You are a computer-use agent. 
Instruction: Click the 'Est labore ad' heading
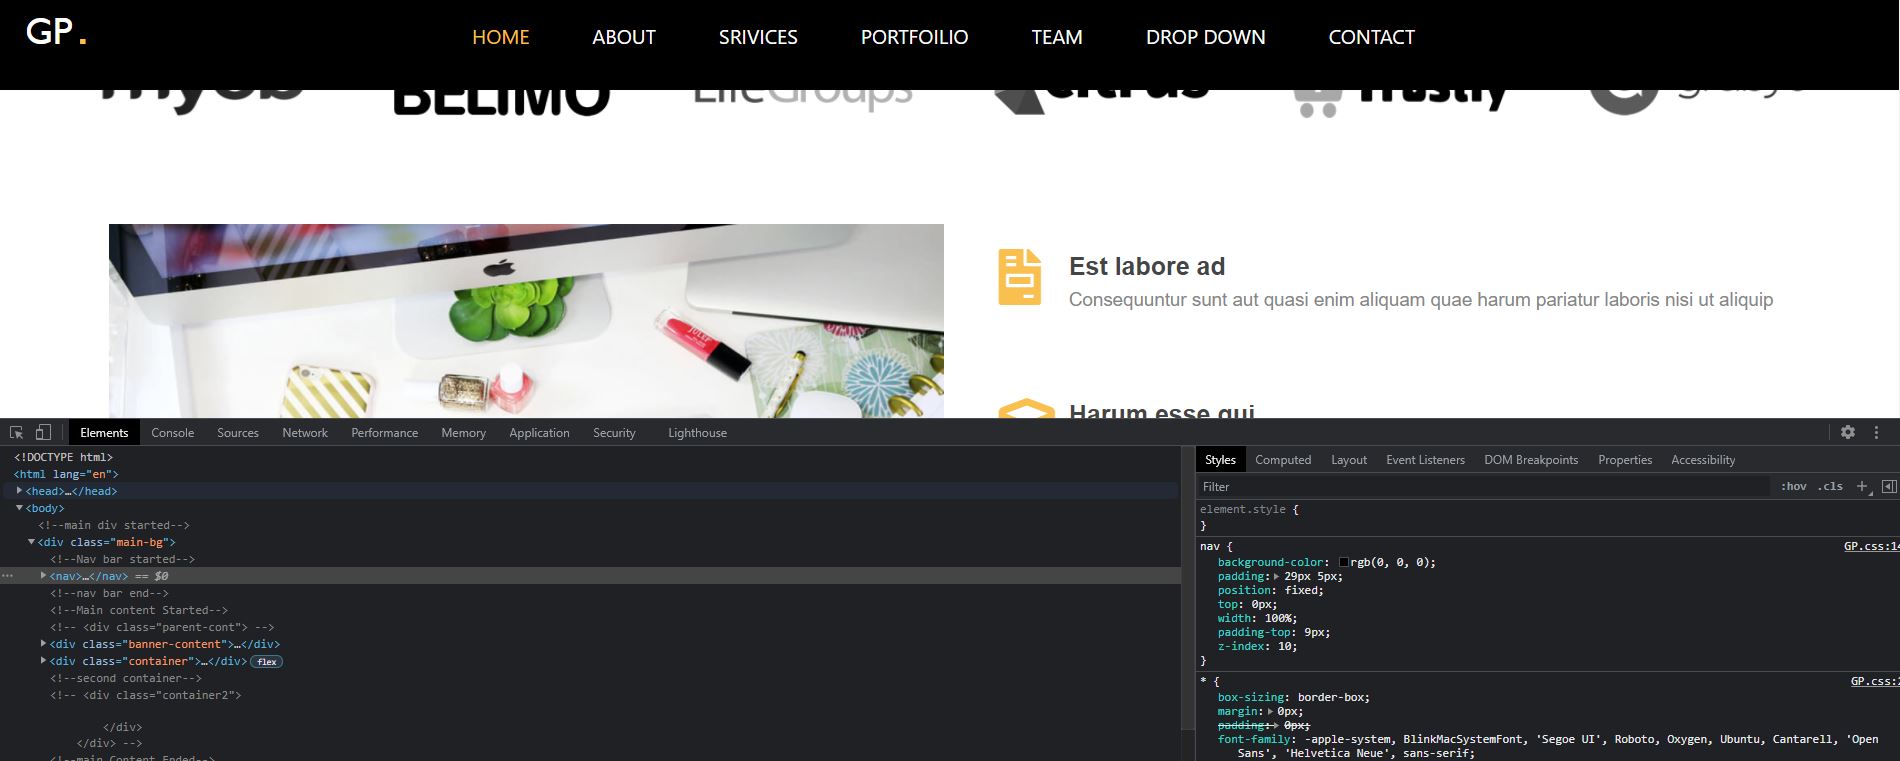click(x=1147, y=266)
